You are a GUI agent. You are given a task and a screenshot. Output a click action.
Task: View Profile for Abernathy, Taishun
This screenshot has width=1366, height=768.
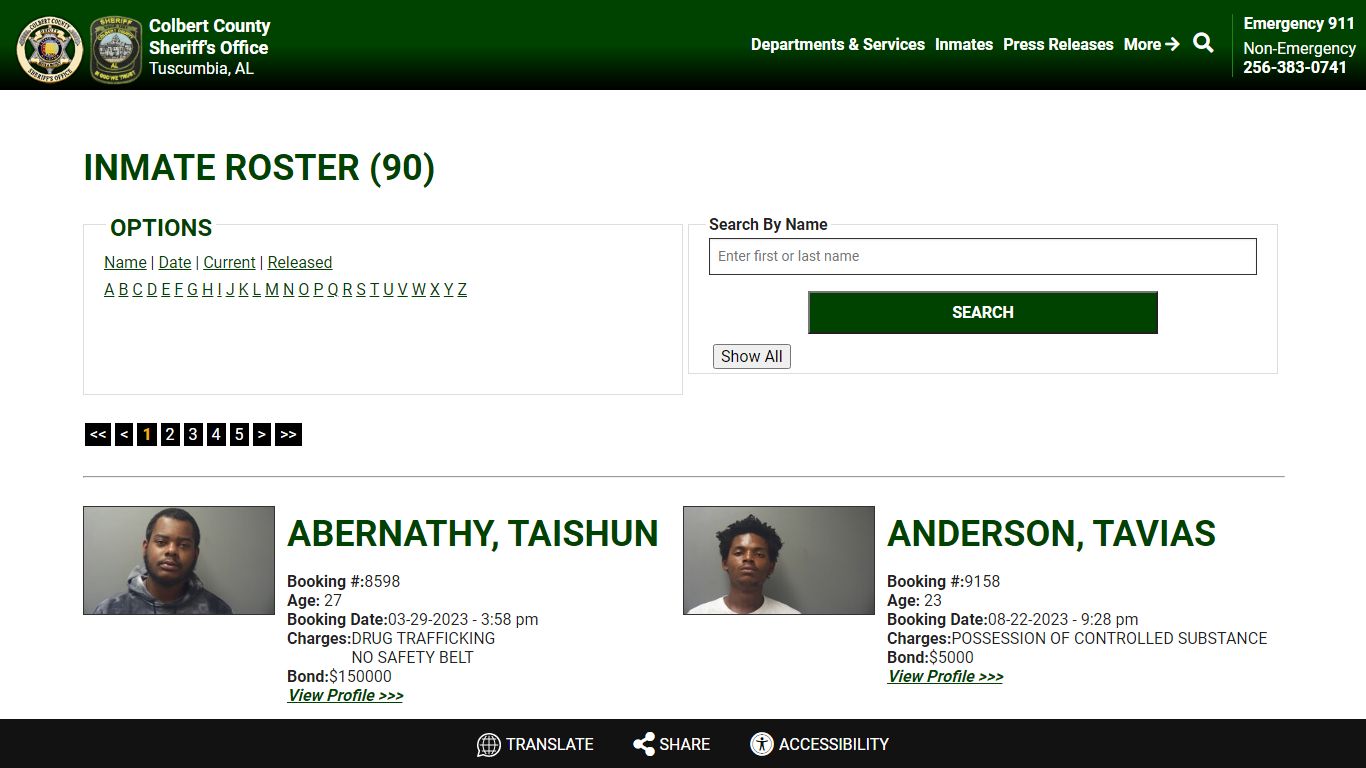(345, 695)
